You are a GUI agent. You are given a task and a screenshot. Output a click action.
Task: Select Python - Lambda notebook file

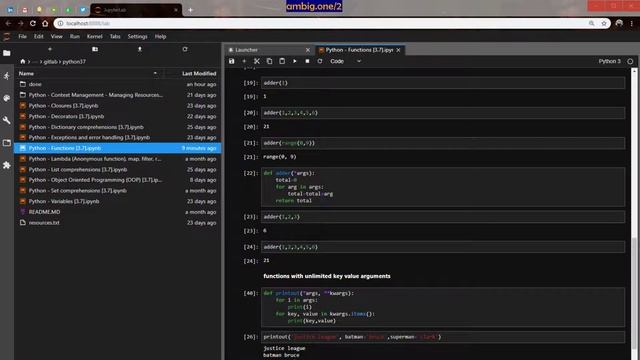pyautogui.click(x=118, y=159)
